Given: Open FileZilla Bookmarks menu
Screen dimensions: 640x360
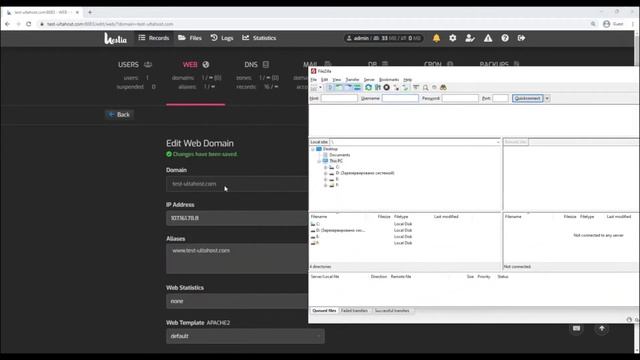Looking at the screenshot, I should pyautogui.click(x=389, y=80).
